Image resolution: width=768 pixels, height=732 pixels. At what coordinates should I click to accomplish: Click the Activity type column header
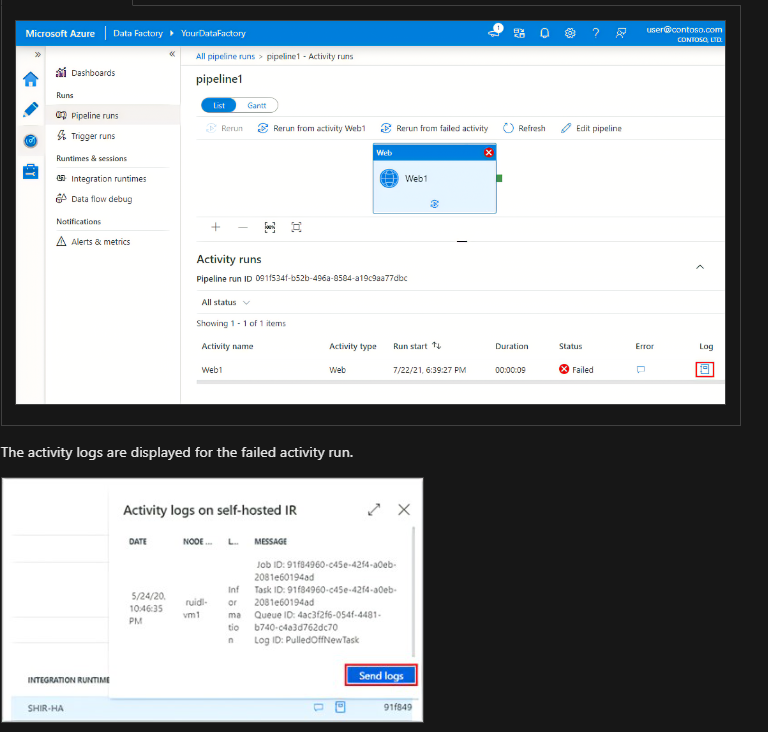pos(353,346)
